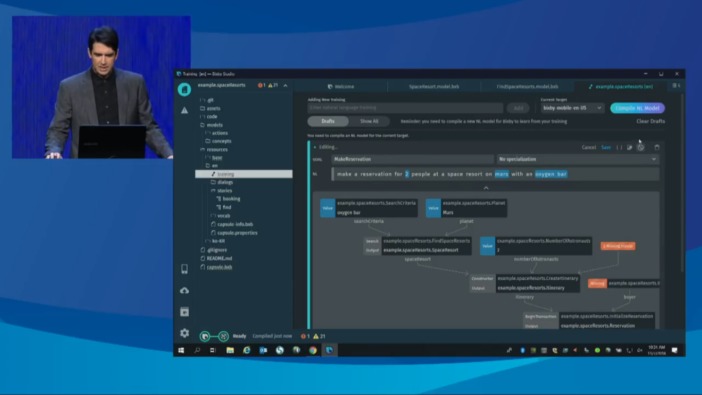Open the warnings triangle sidebar icon

click(x=184, y=110)
